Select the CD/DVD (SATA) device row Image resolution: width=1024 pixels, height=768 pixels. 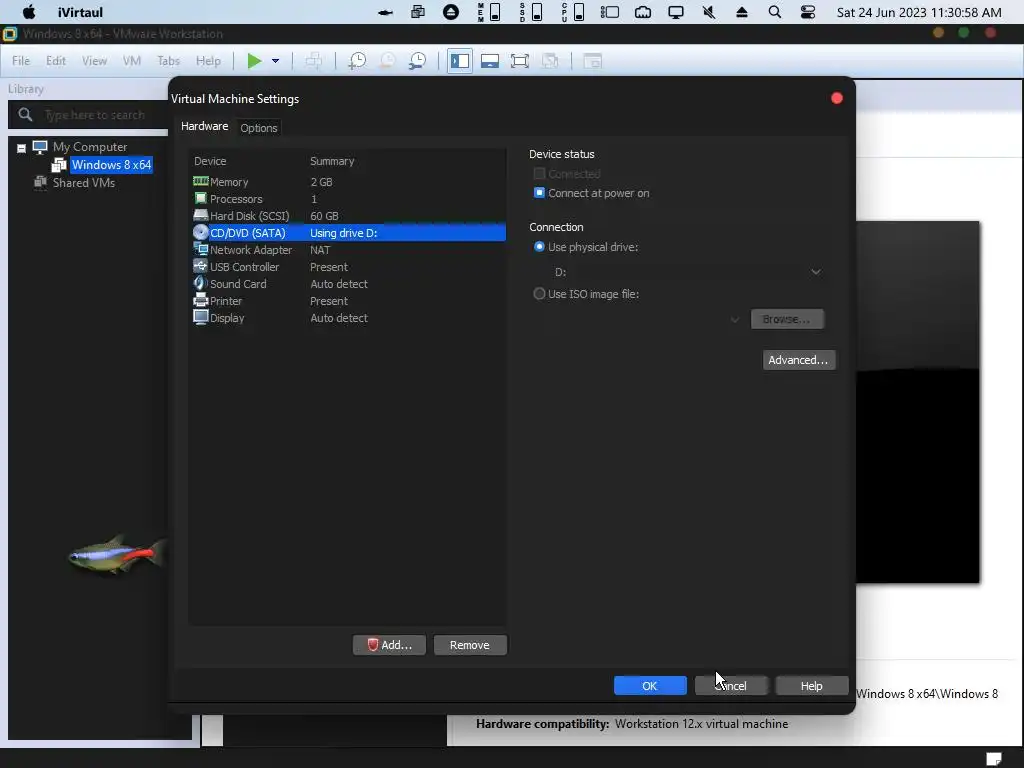[349, 233]
